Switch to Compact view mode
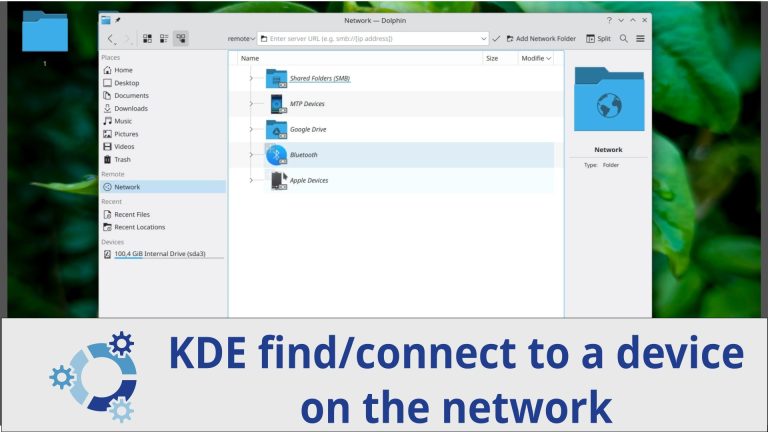Screen dimensions: 768x432 coord(164,39)
